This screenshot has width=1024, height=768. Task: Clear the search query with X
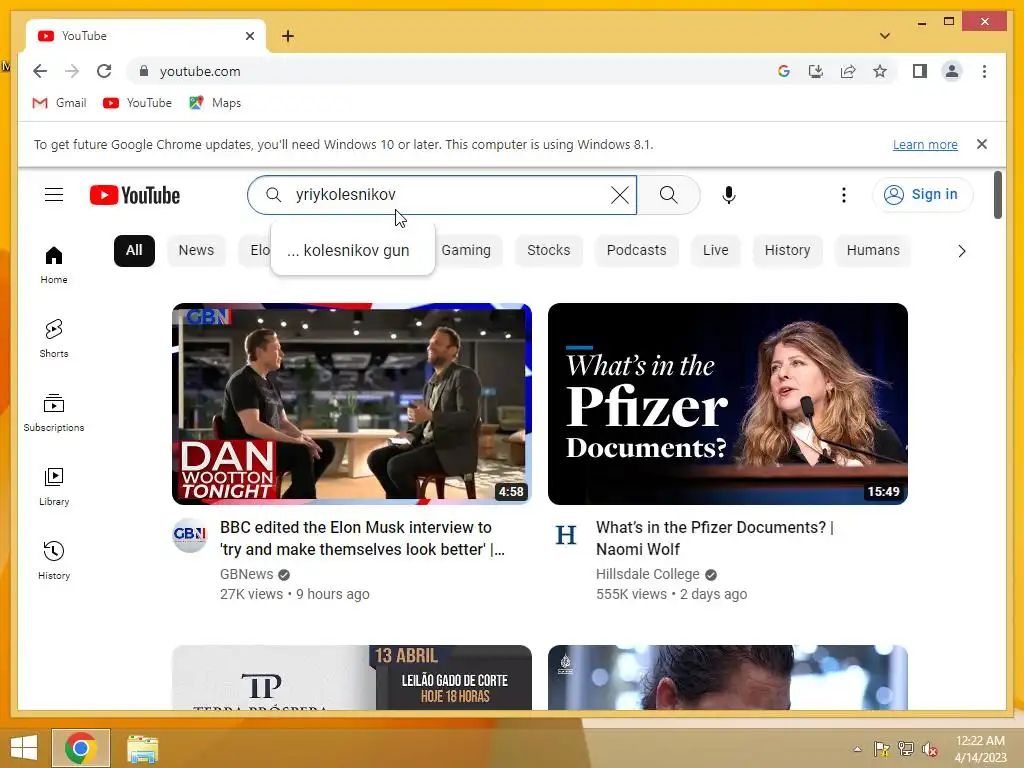coord(619,195)
